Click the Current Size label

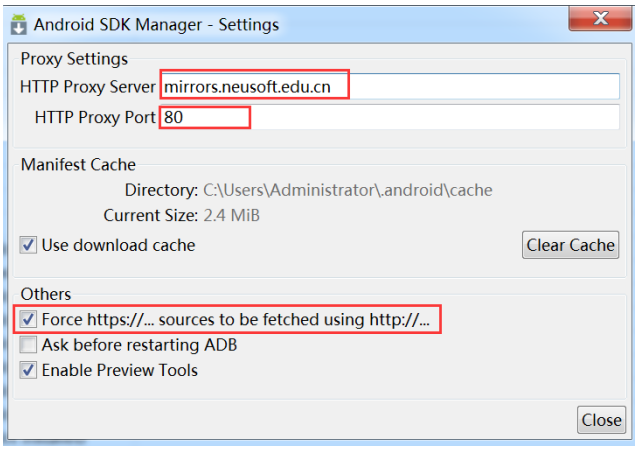click(150, 215)
